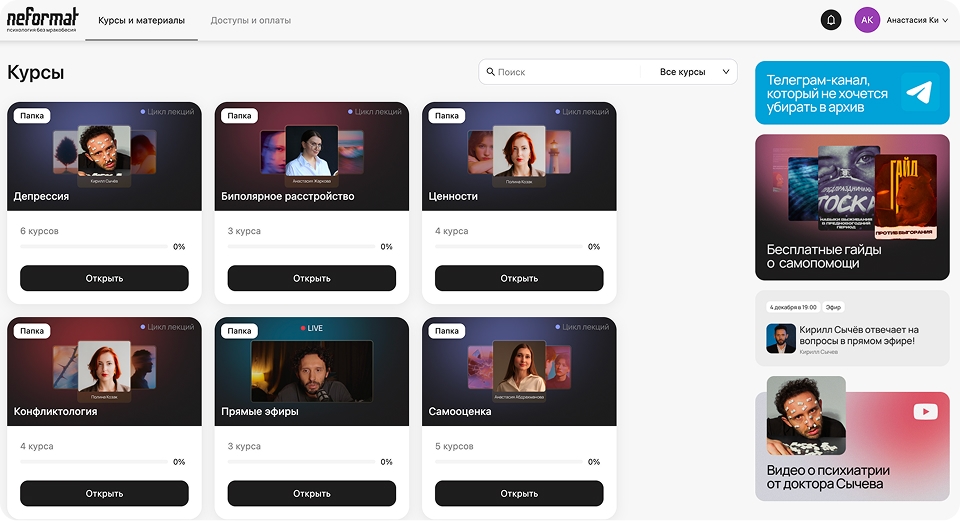Click the AK profile avatar

point(867,20)
